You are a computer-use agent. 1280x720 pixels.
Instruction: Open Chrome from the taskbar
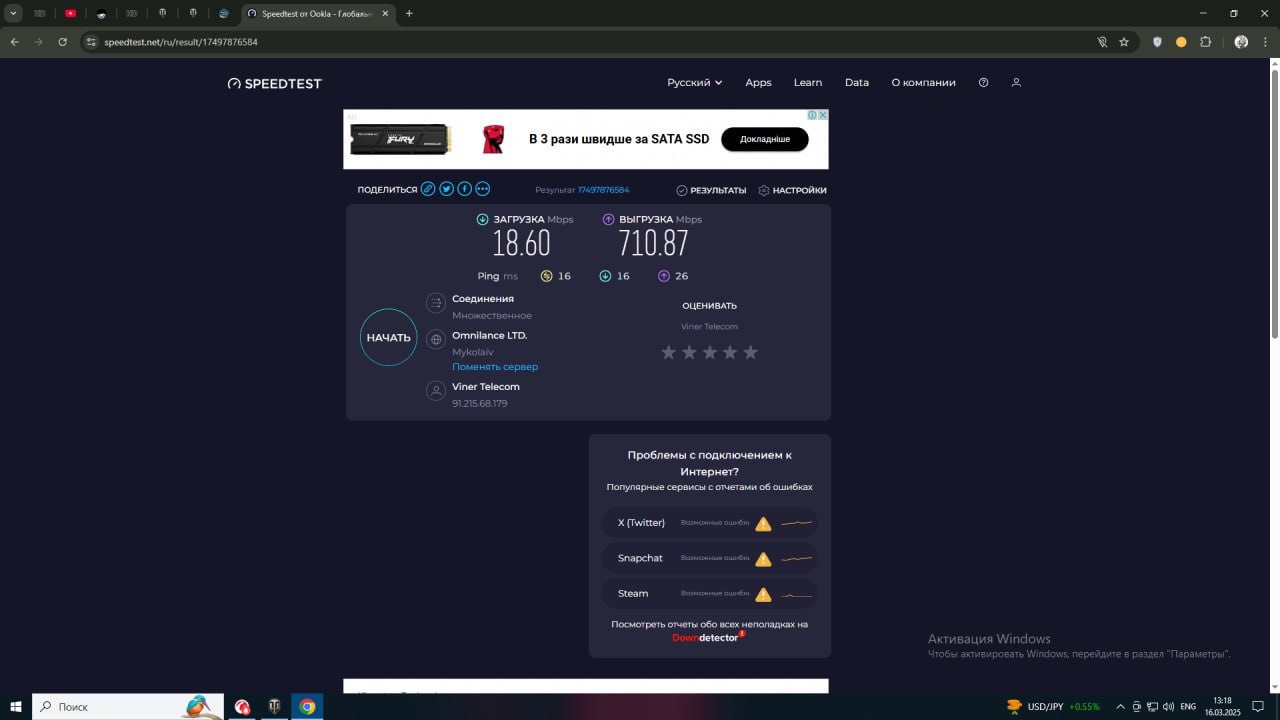click(x=307, y=707)
